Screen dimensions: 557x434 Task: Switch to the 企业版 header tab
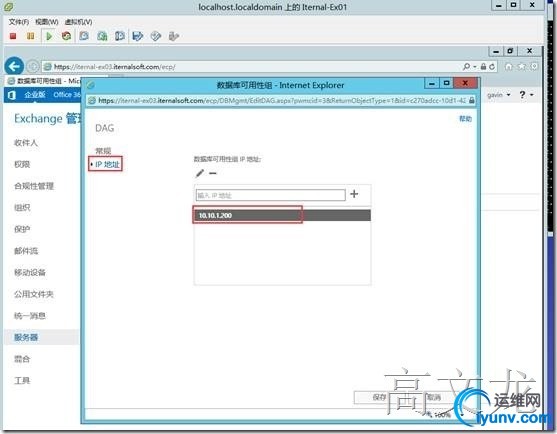(35, 94)
